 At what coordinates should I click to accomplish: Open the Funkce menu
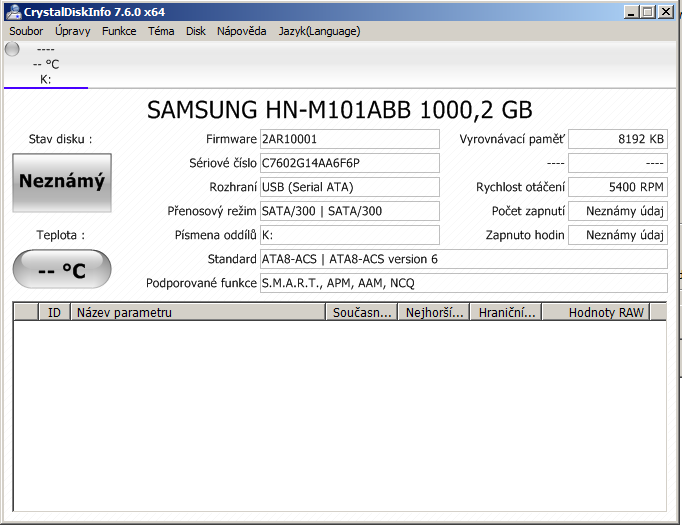[119, 31]
